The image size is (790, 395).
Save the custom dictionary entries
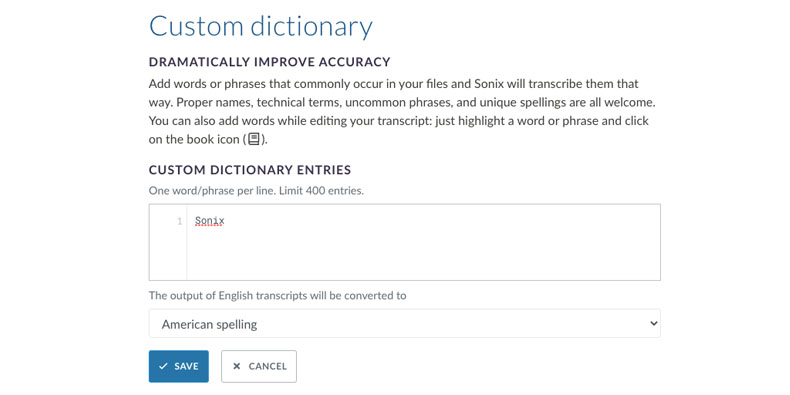(x=178, y=366)
